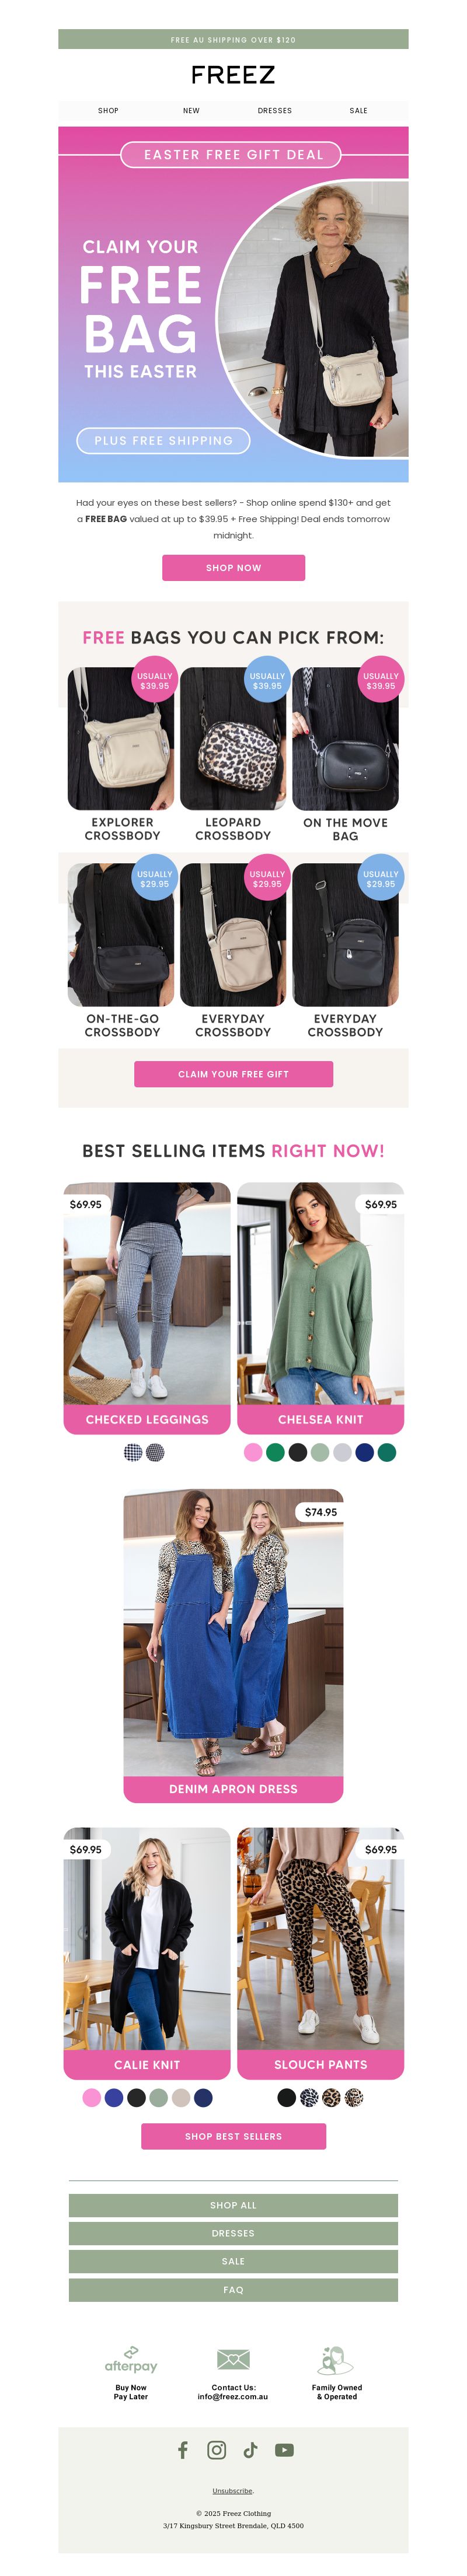Open the TikTok icon in footer
The width and height of the screenshot is (467, 2576).
click(250, 2449)
